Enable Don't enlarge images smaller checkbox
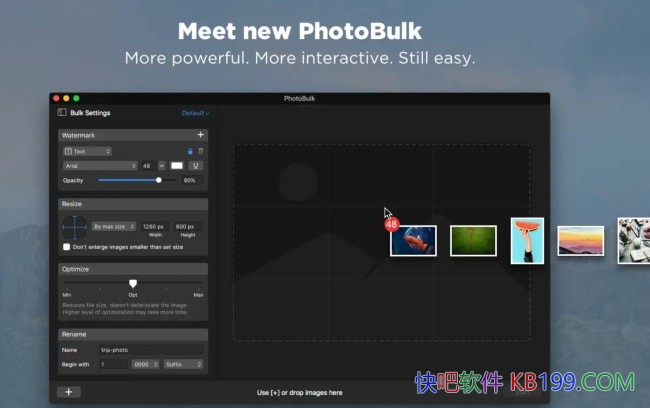 coord(67,246)
